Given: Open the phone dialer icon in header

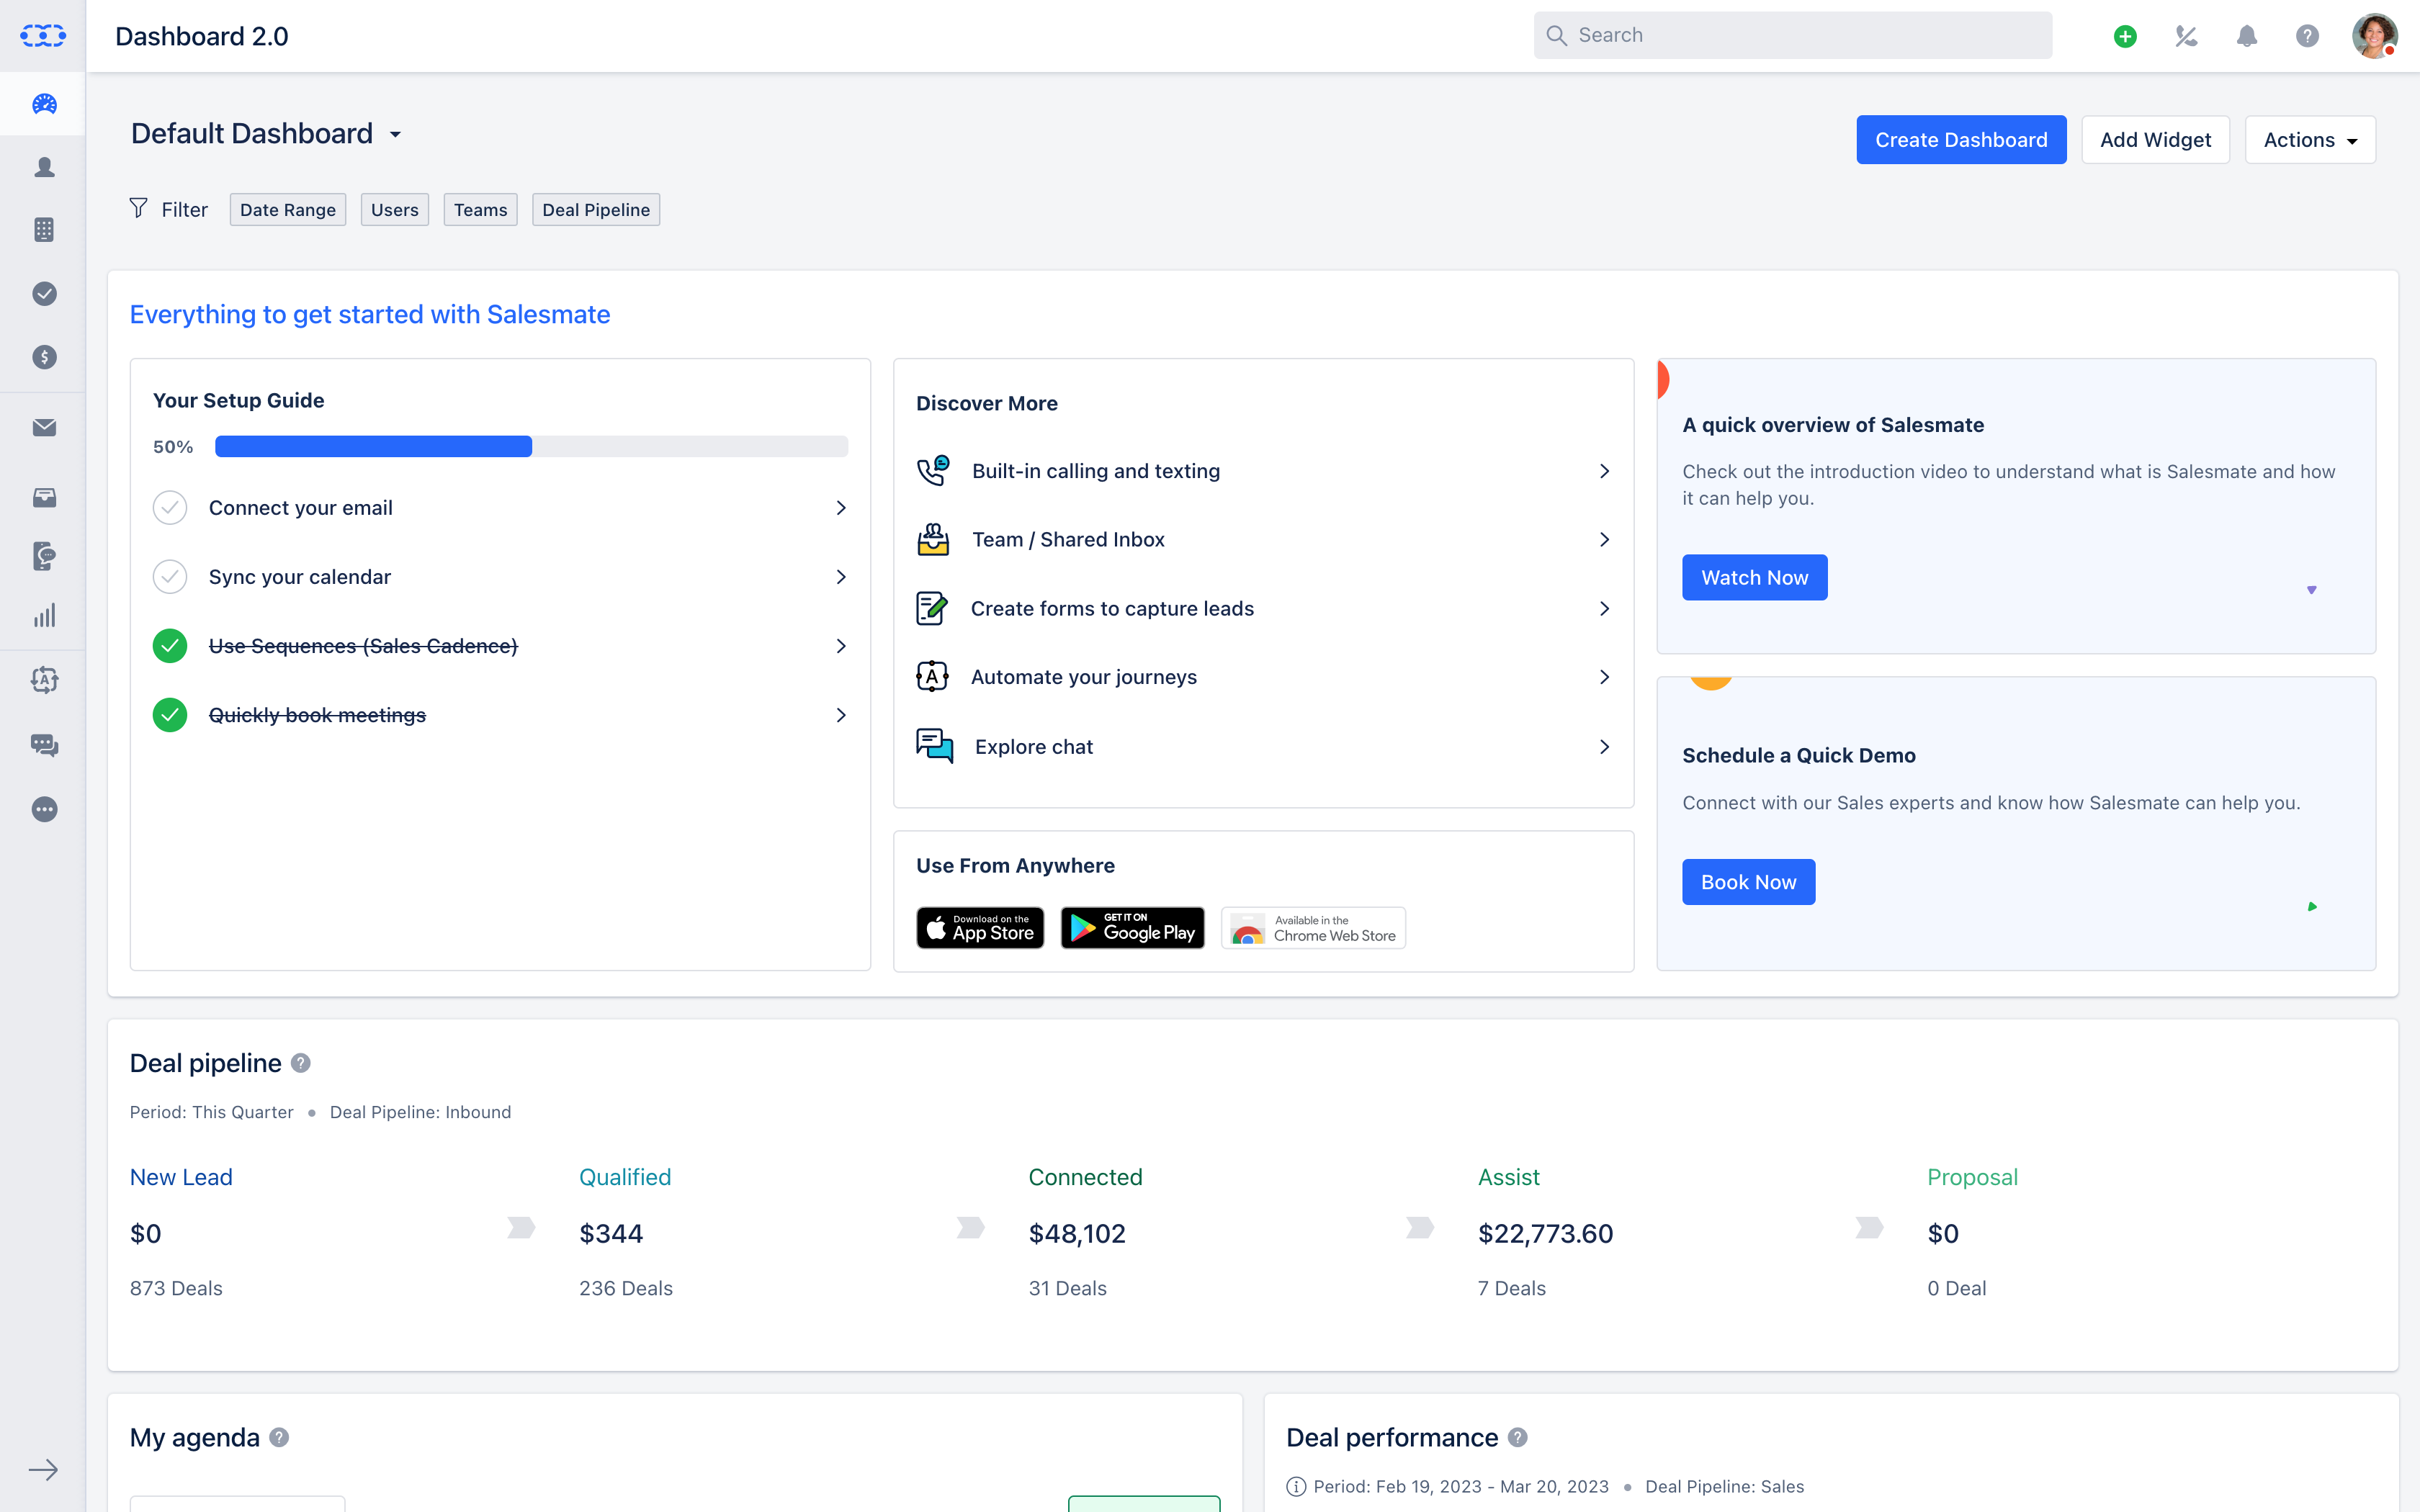Looking at the screenshot, I should [x=2186, y=36].
